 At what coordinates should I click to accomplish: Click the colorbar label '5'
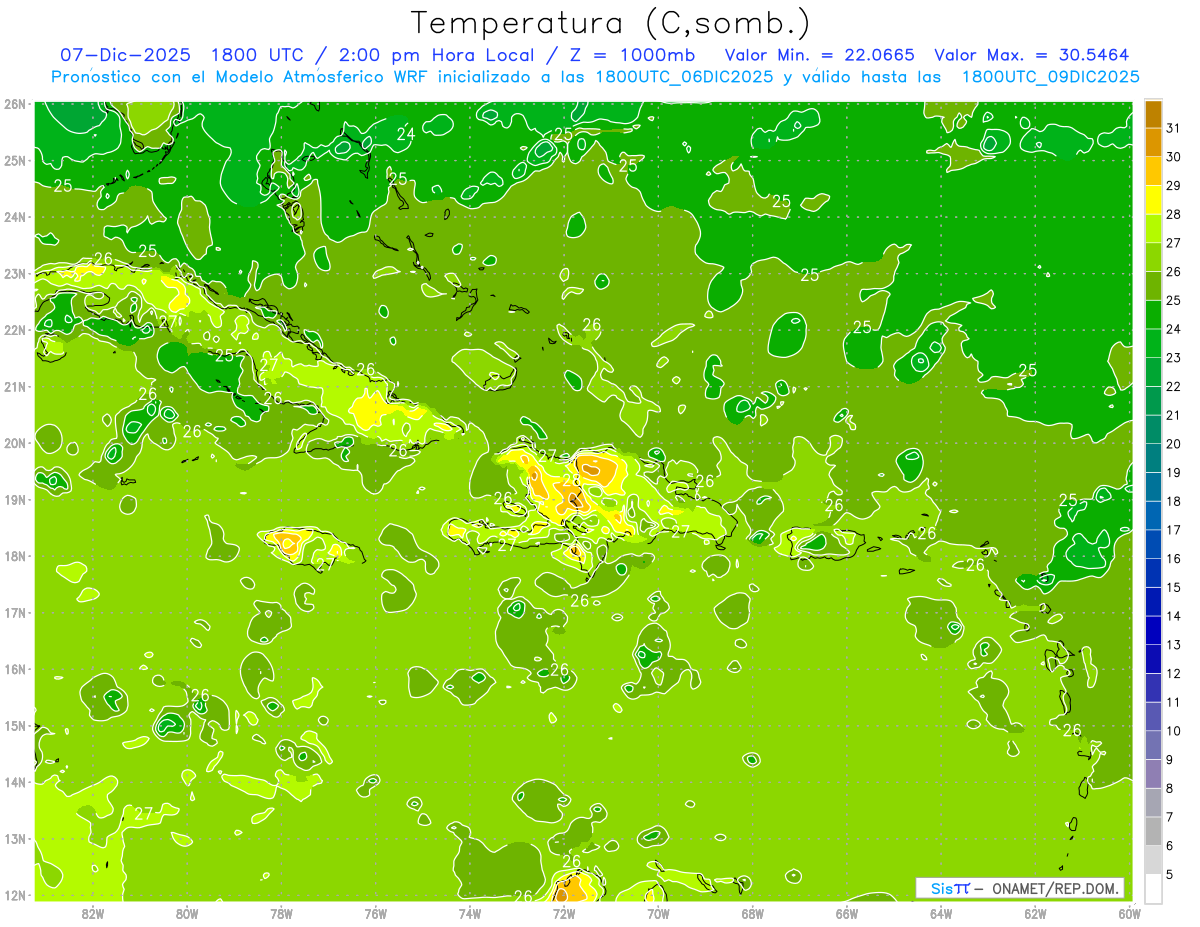[1172, 875]
